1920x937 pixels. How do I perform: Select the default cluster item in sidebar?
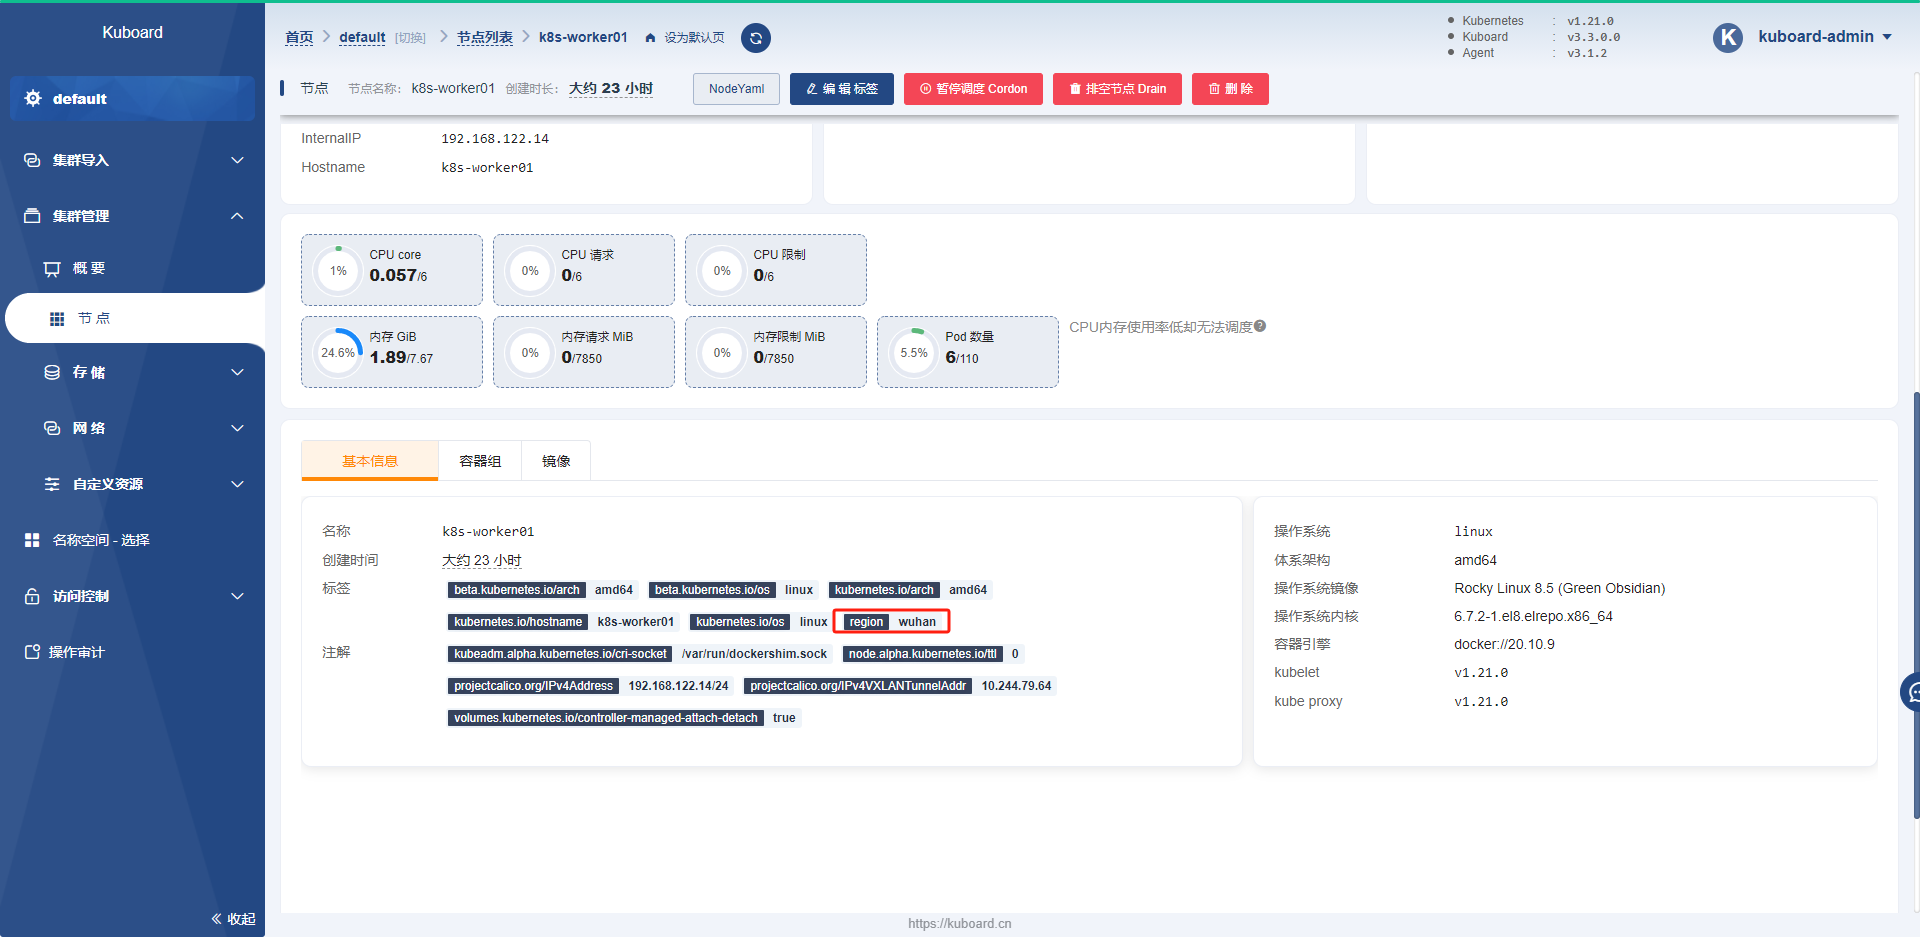pyautogui.click(x=132, y=98)
